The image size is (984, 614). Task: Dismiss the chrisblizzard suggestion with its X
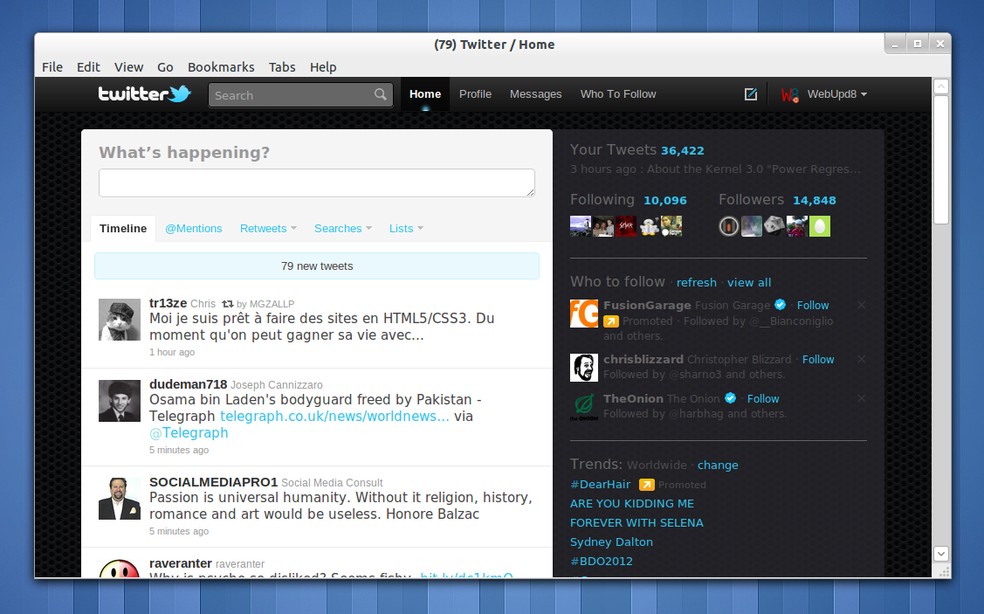tap(862, 359)
